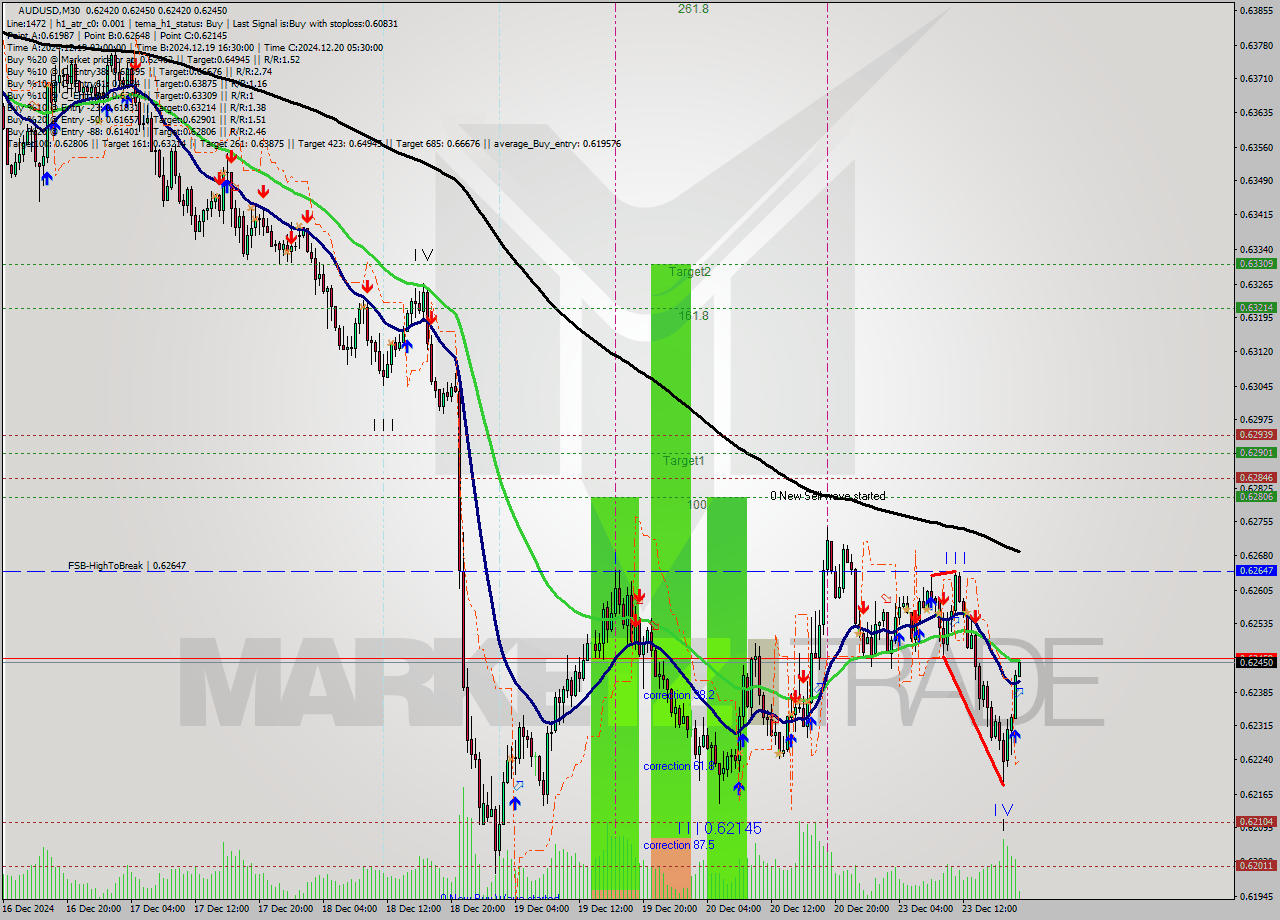Screen dimensions: 1280x920
Task: Select the 'I I I 0.62145' wave label
Action: click(x=719, y=828)
